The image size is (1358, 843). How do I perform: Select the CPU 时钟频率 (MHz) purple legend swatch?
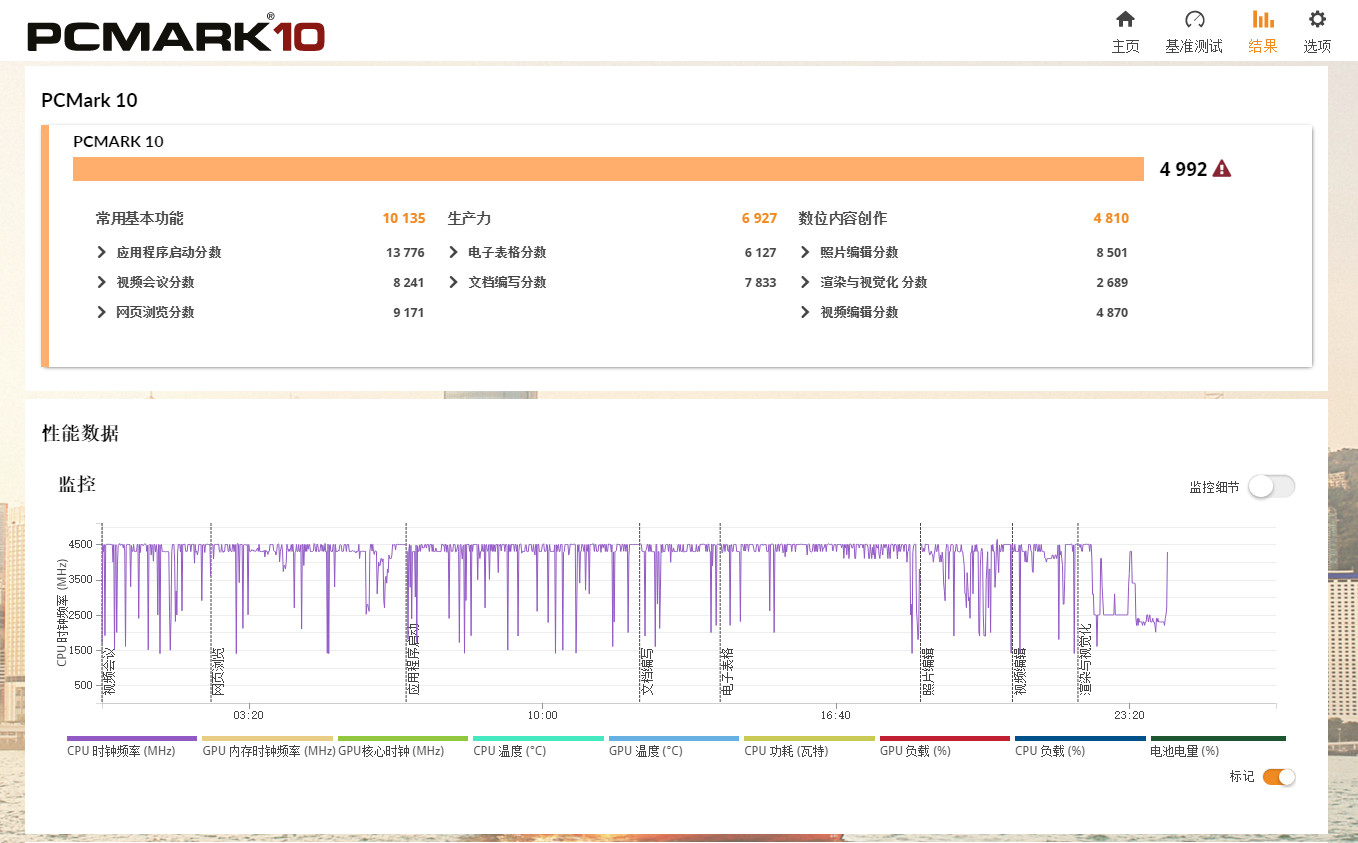click(132, 738)
